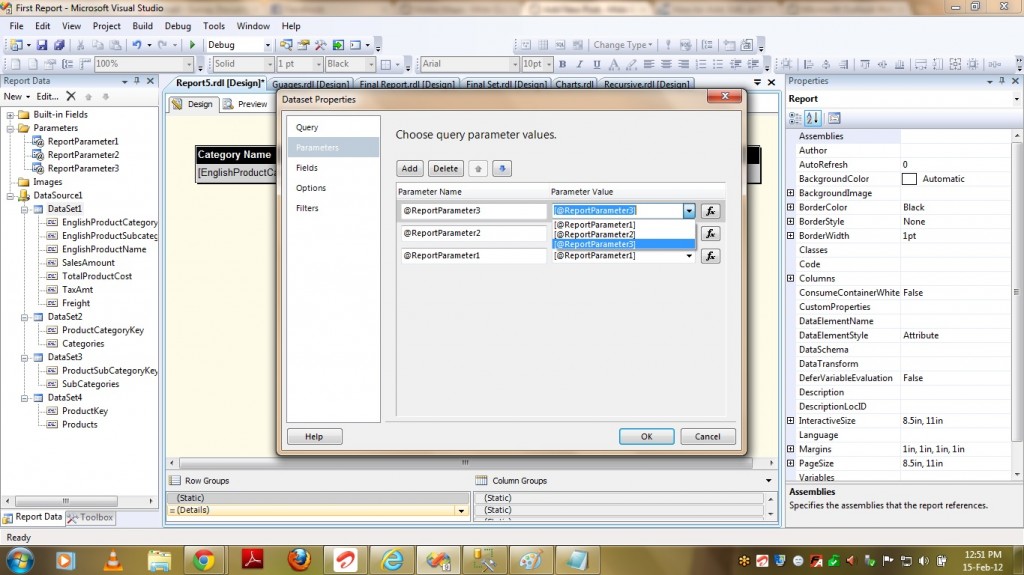The height and width of the screenshot is (575, 1024).
Task: Open the Fields page in Dataset Properties
Action: tap(307, 168)
